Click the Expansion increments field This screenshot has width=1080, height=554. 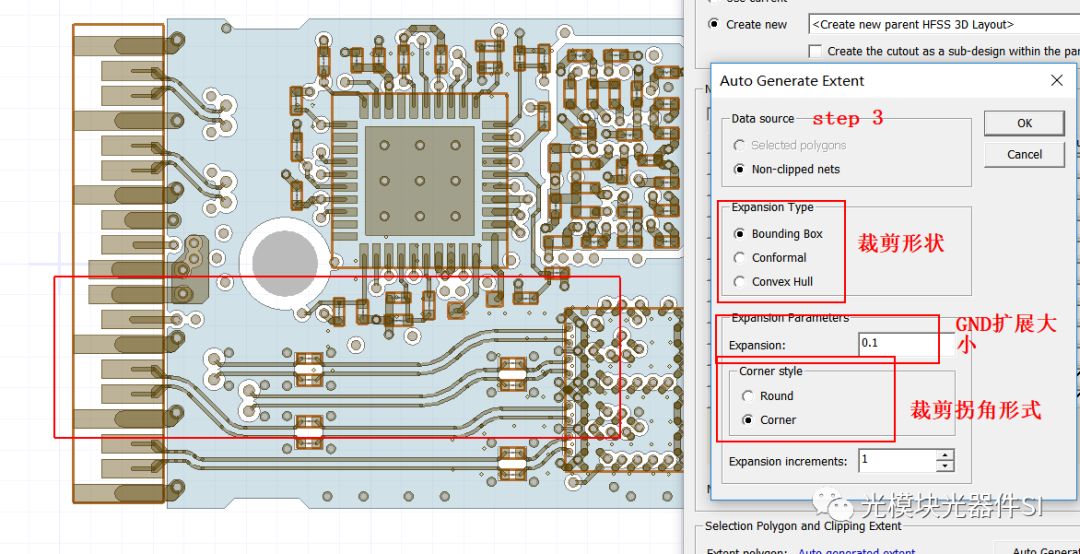(x=897, y=461)
